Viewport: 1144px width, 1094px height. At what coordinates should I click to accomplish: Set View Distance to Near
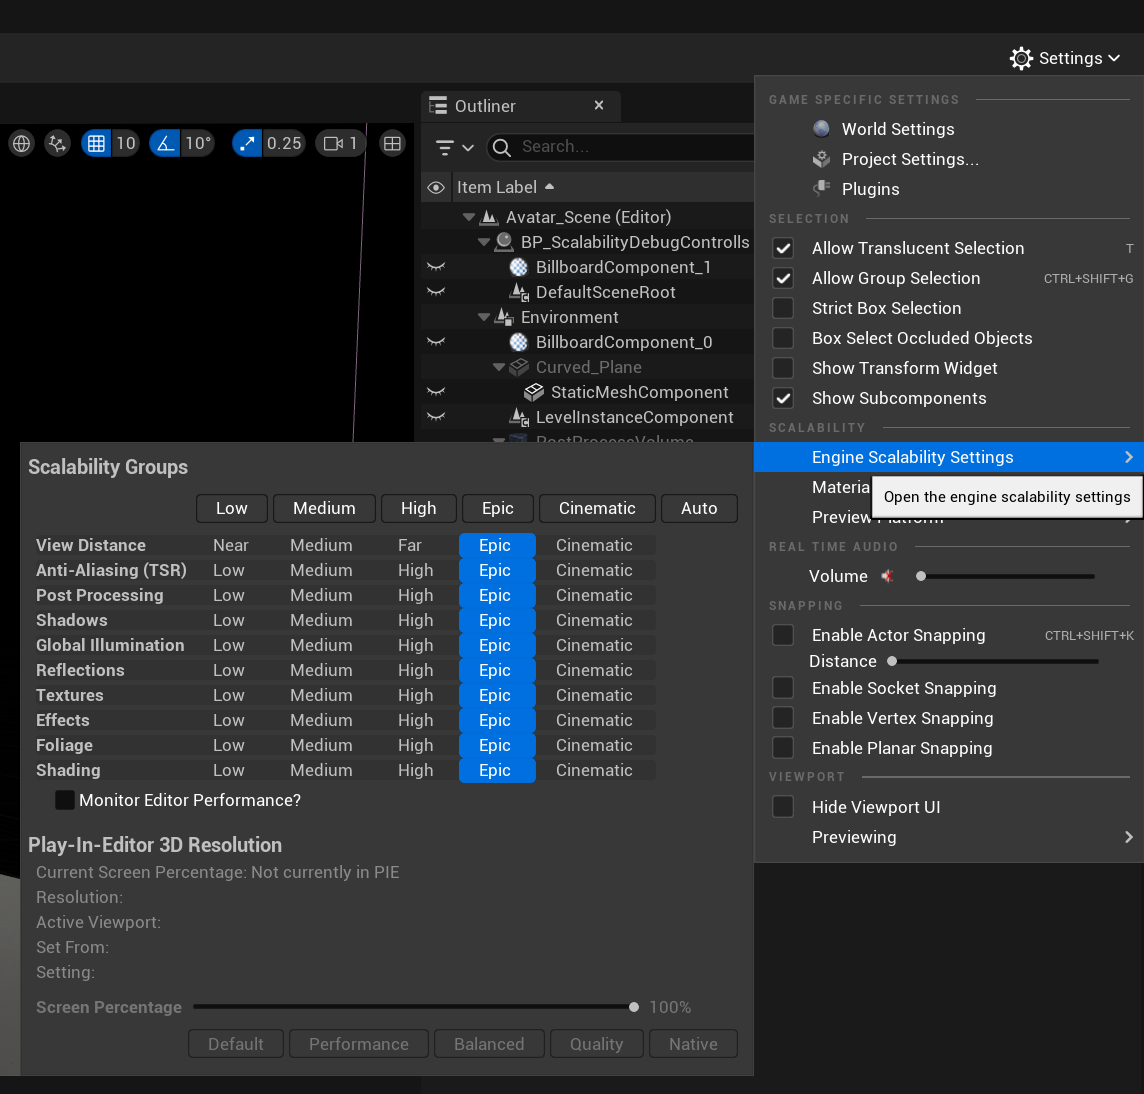point(231,545)
